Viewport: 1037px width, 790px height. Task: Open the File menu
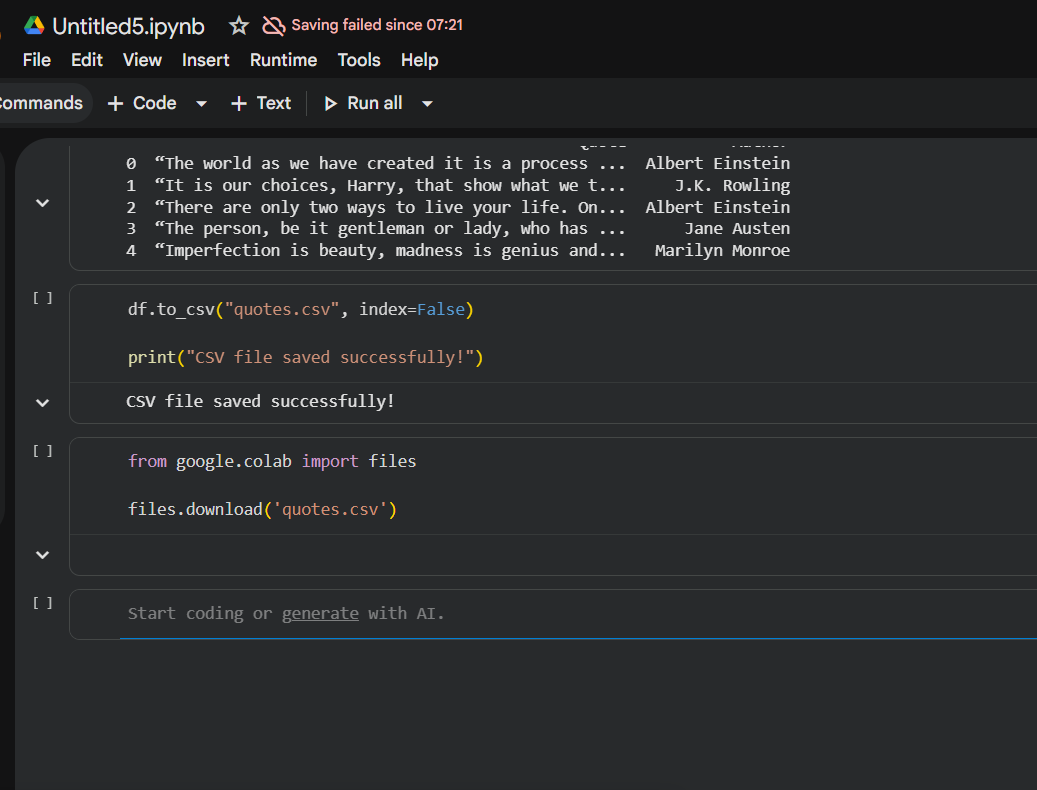click(36, 60)
